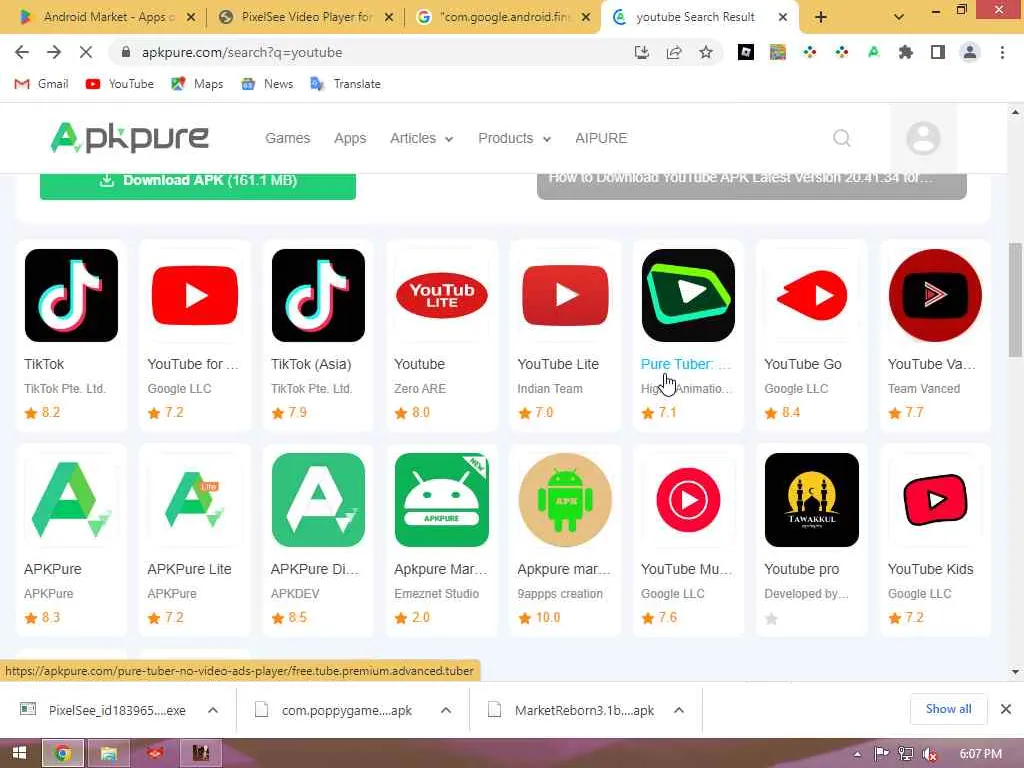Open the YouTube Vanced app icon

935,295
